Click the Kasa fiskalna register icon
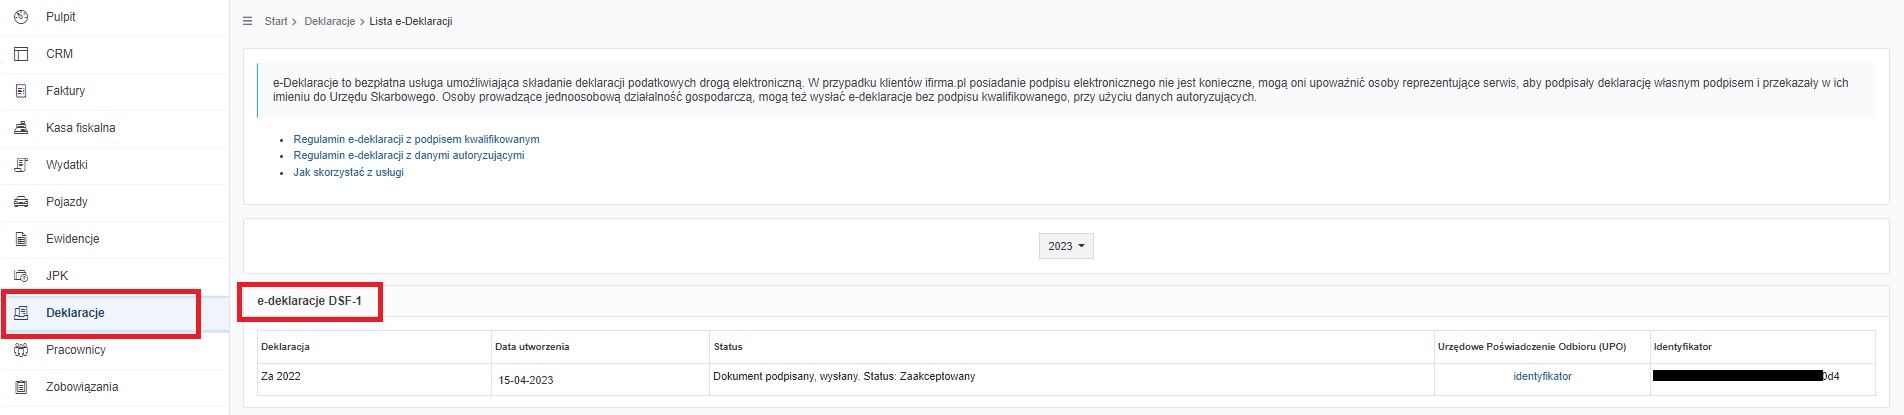 coord(21,128)
